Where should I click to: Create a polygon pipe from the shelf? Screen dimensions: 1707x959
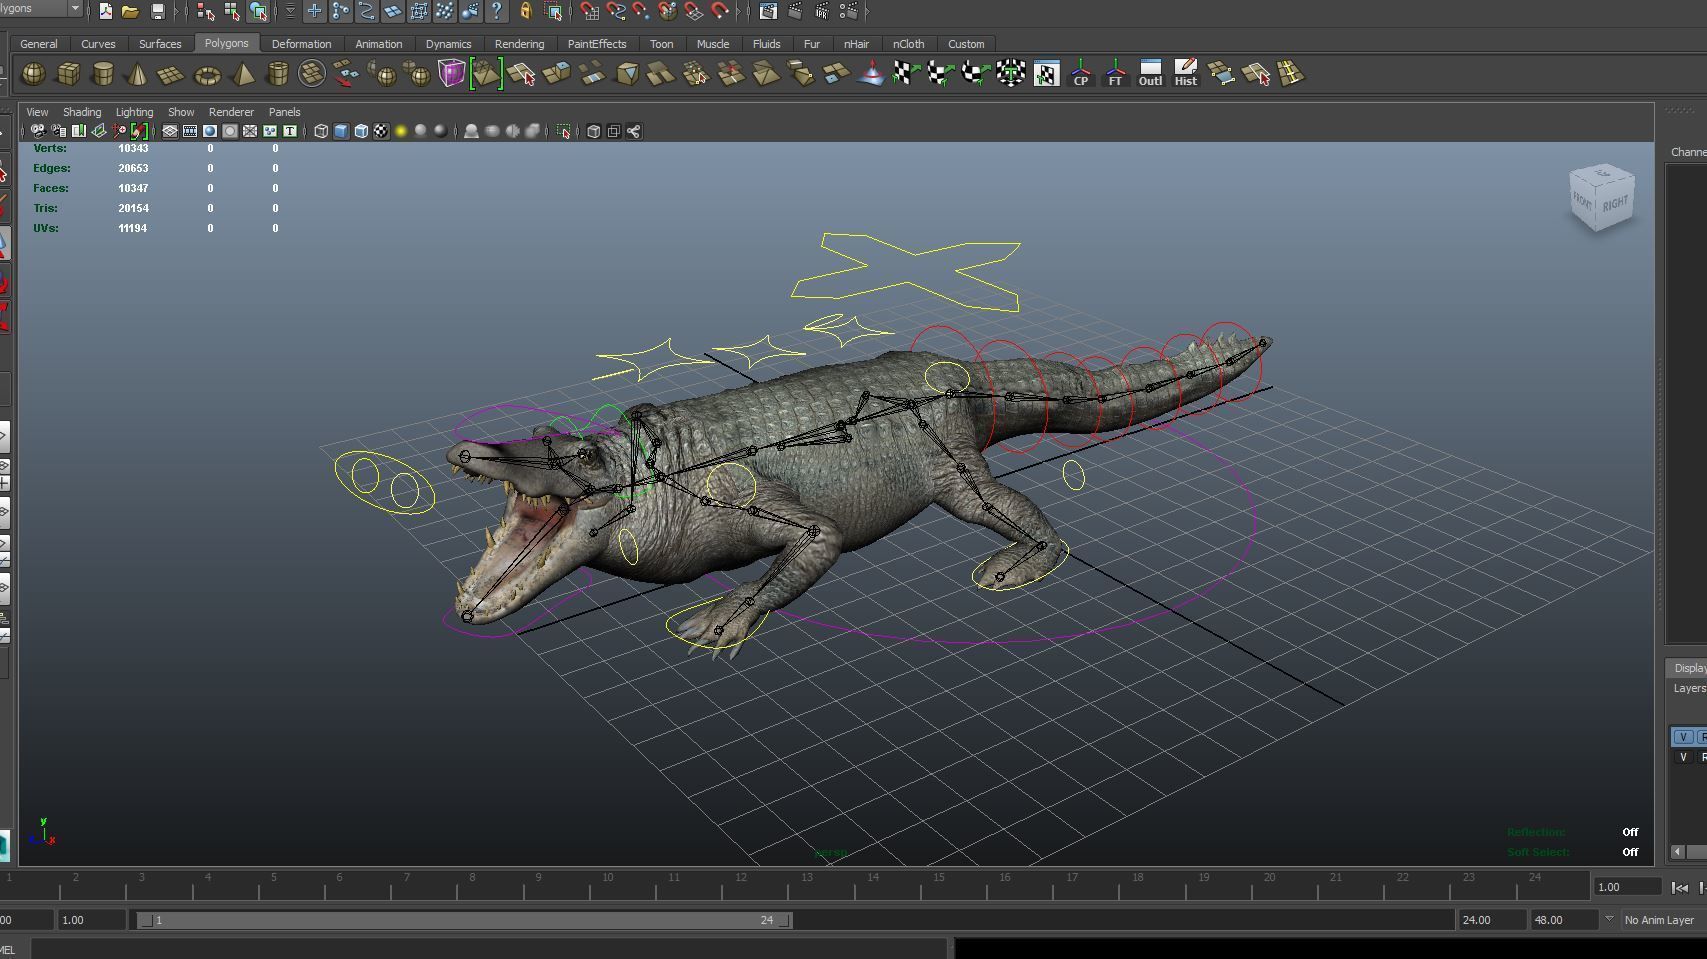click(x=277, y=74)
